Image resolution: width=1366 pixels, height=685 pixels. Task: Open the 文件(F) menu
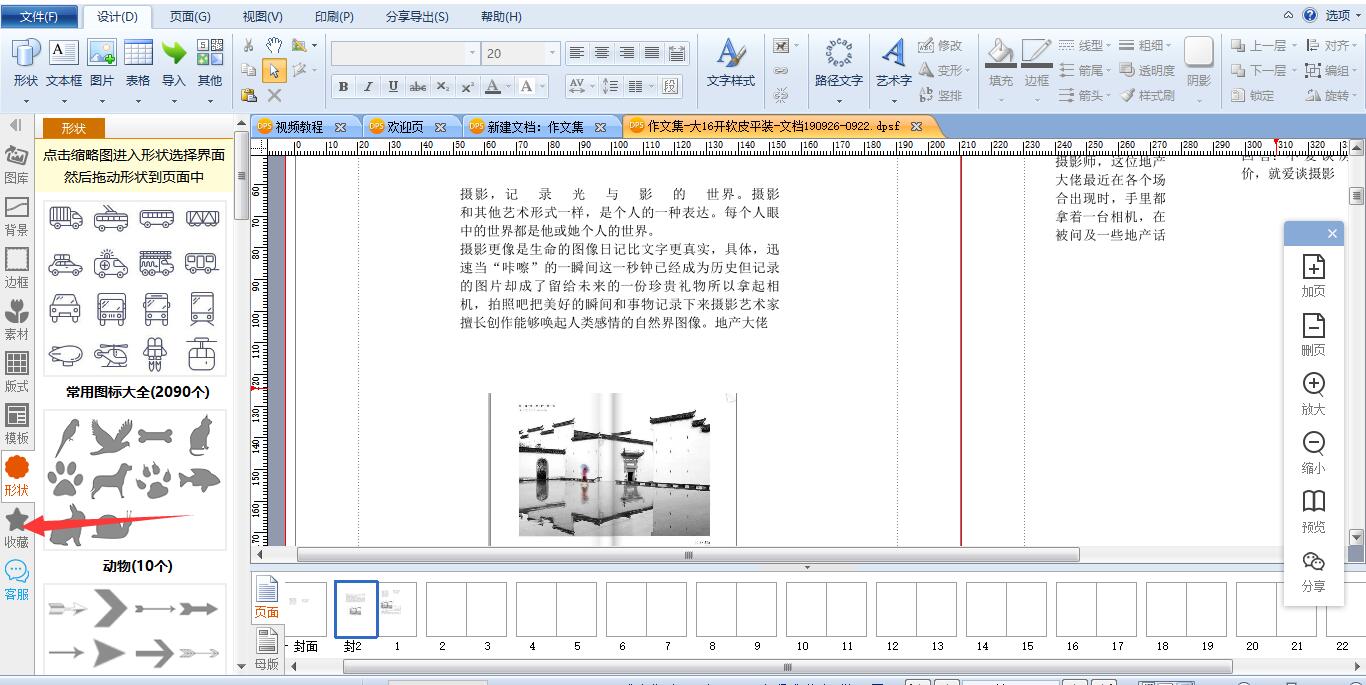(x=38, y=16)
